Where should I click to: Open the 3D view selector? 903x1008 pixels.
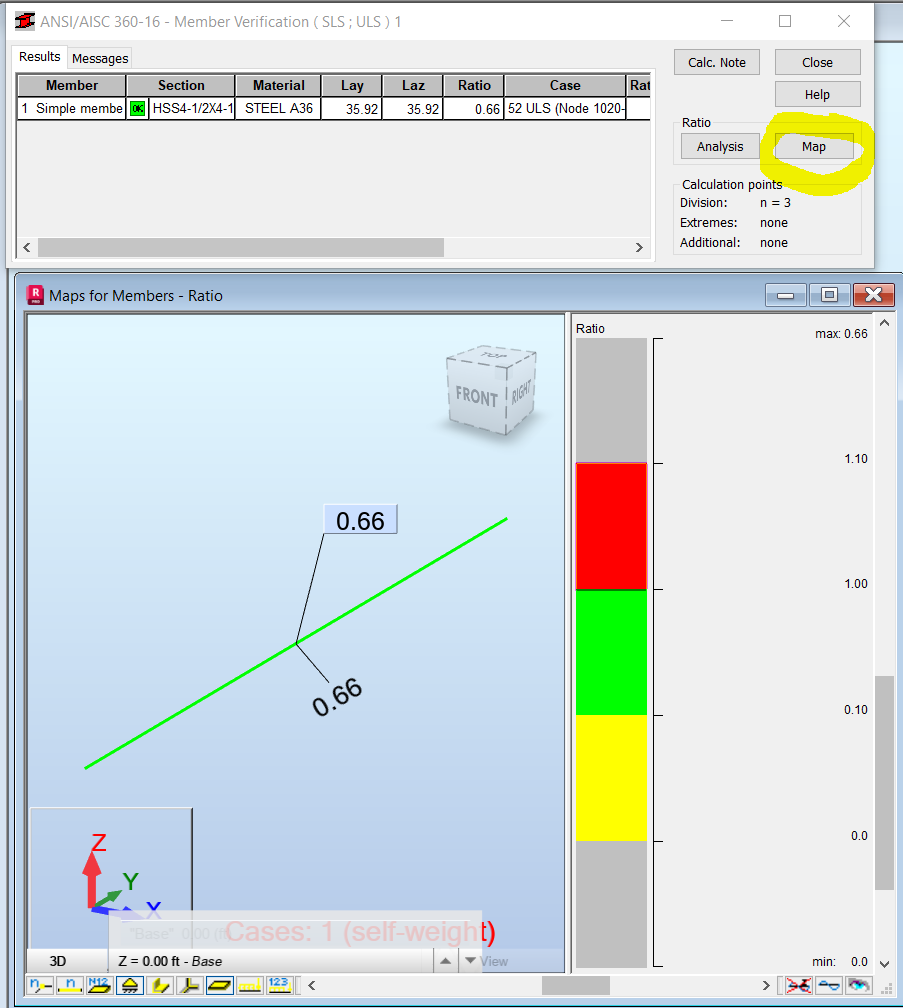coord(57,961)
